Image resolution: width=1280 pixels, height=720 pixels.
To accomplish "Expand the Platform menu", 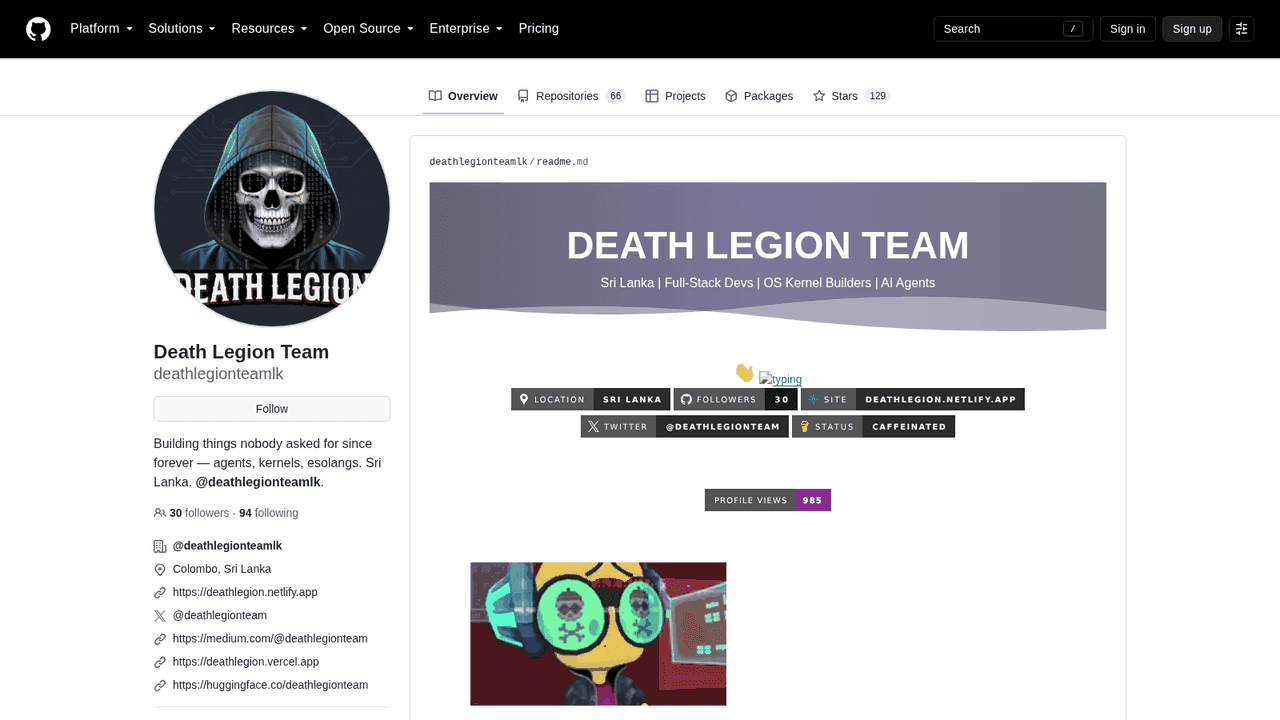I will 101,29.
